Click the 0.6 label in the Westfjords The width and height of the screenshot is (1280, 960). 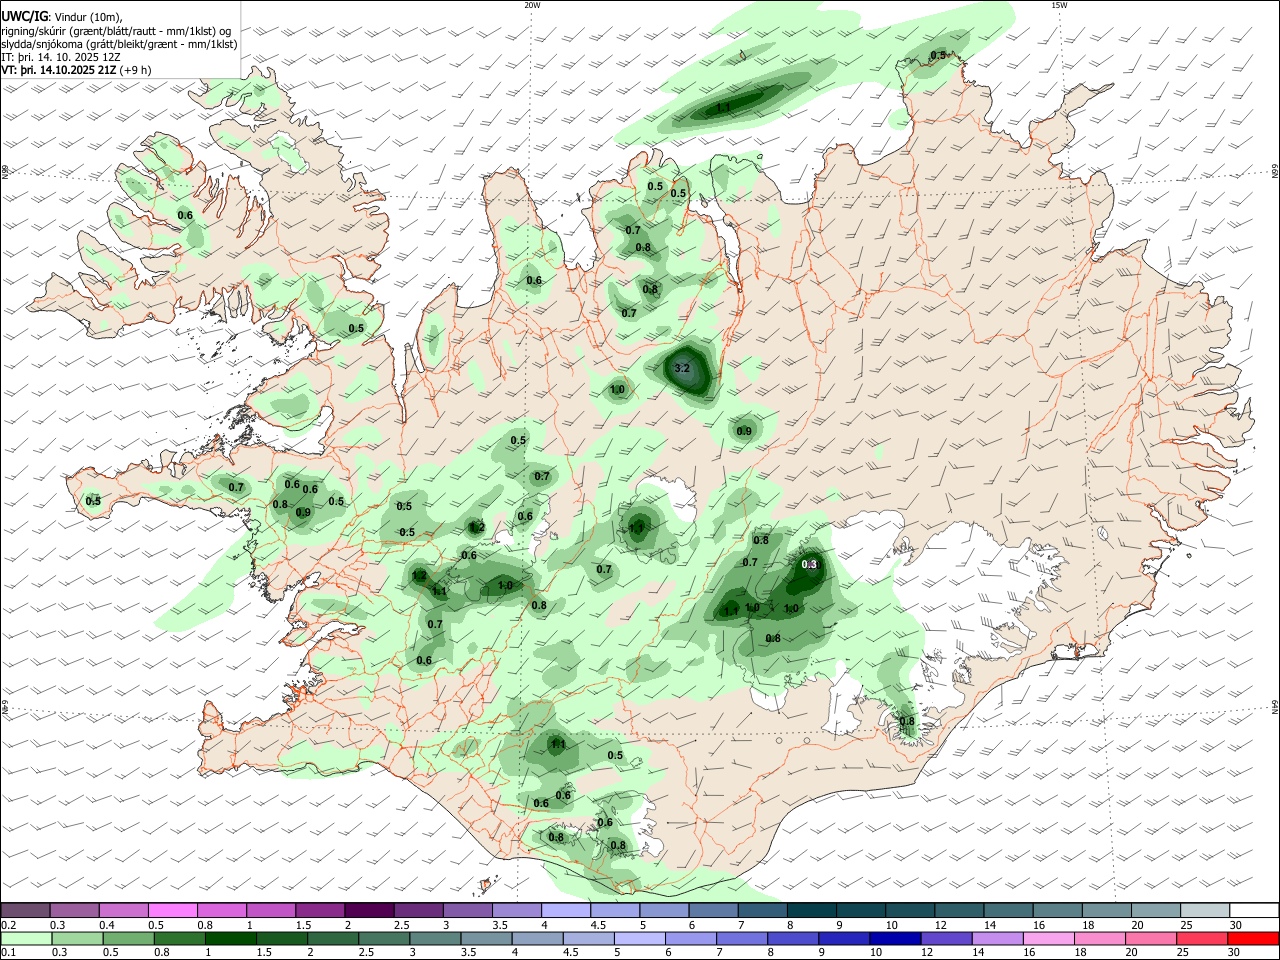coord(185,215)
